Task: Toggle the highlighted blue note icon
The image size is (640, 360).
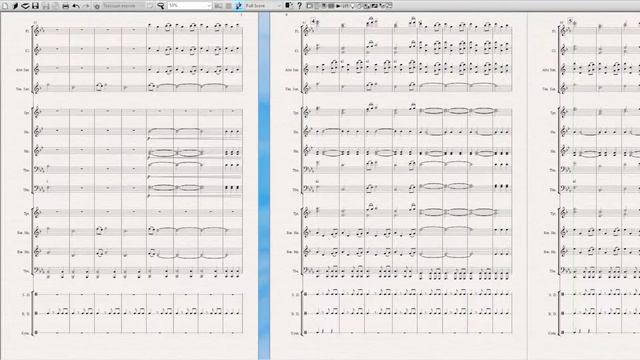Action: 239,6
